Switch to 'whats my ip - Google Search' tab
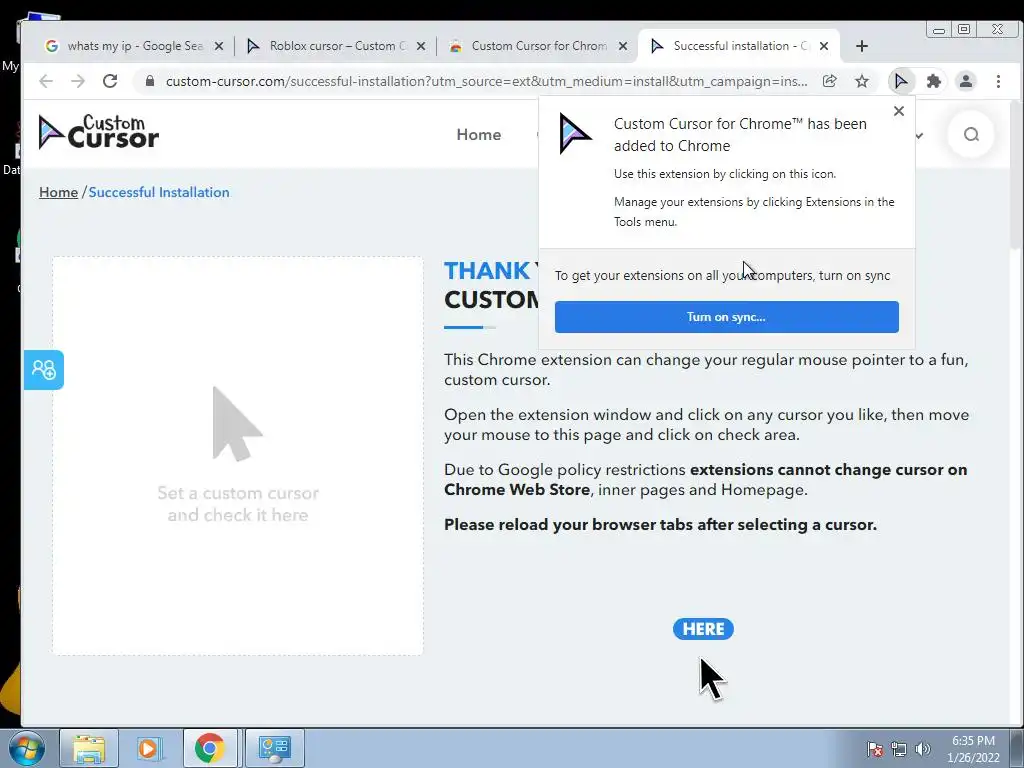 [x=135, y=46]
